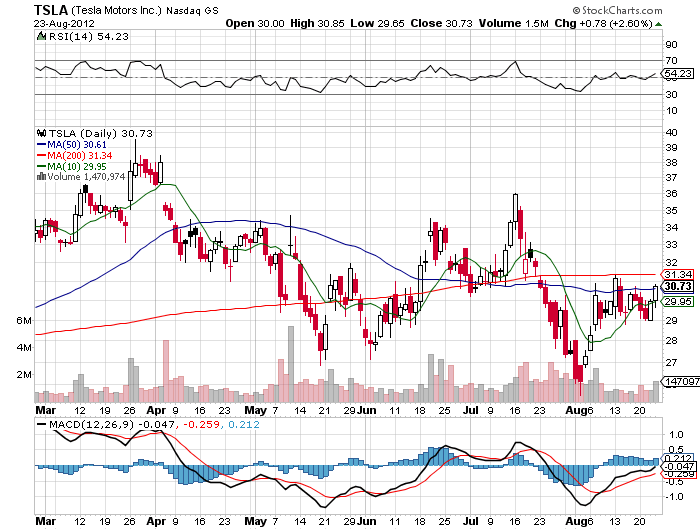Click the 70 label on the RSI axis
Image resolution: width=700 pixels, height=530 pixels.
pos(671,60)
